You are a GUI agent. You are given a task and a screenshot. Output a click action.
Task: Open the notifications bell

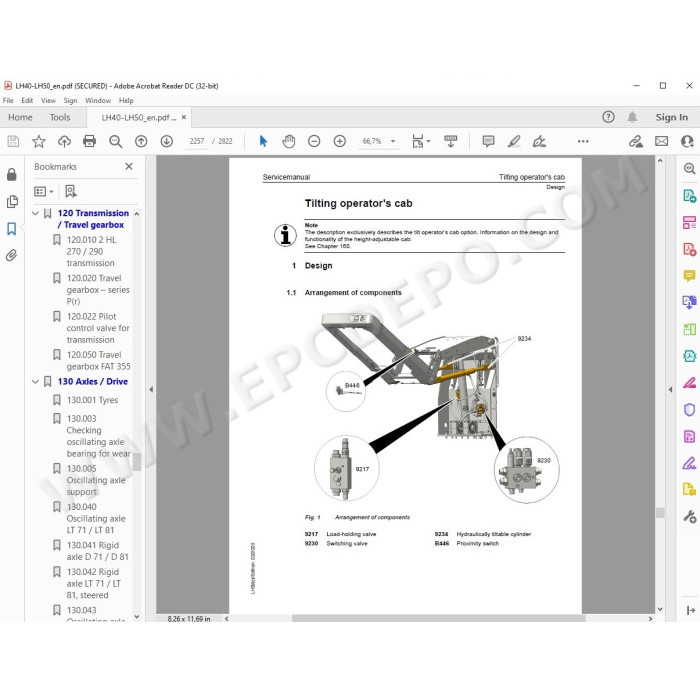(x=632, y=117)
